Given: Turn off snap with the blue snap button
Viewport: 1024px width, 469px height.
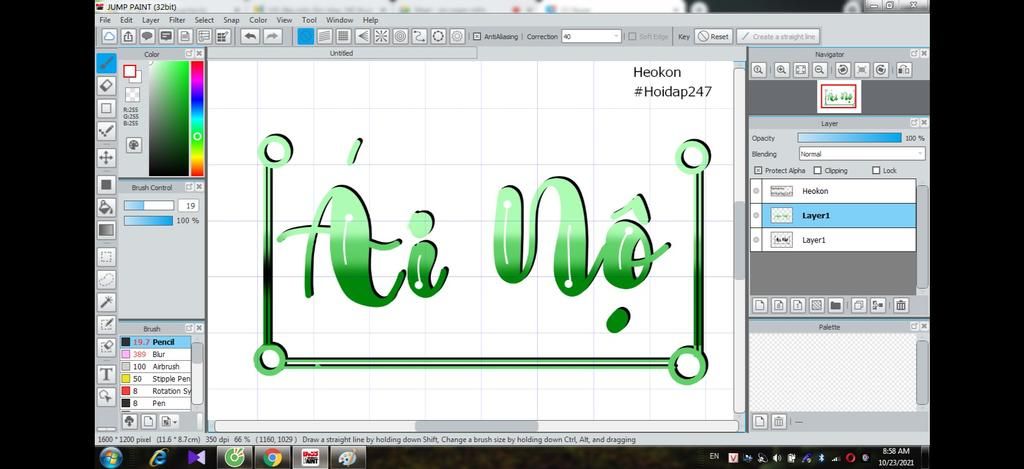Looking at the screenshot, I should pos(306,37).
